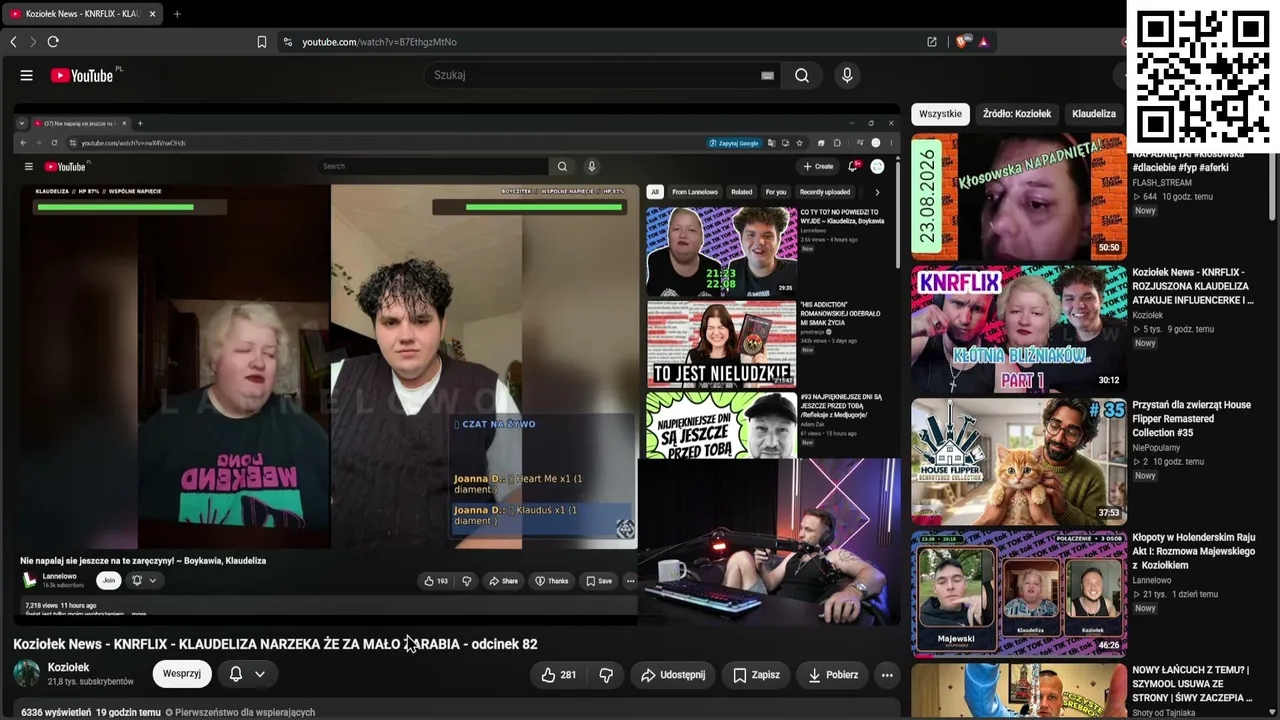Reload the current page
Screen dimensions: 1280x720
click(x=53, y=42)
